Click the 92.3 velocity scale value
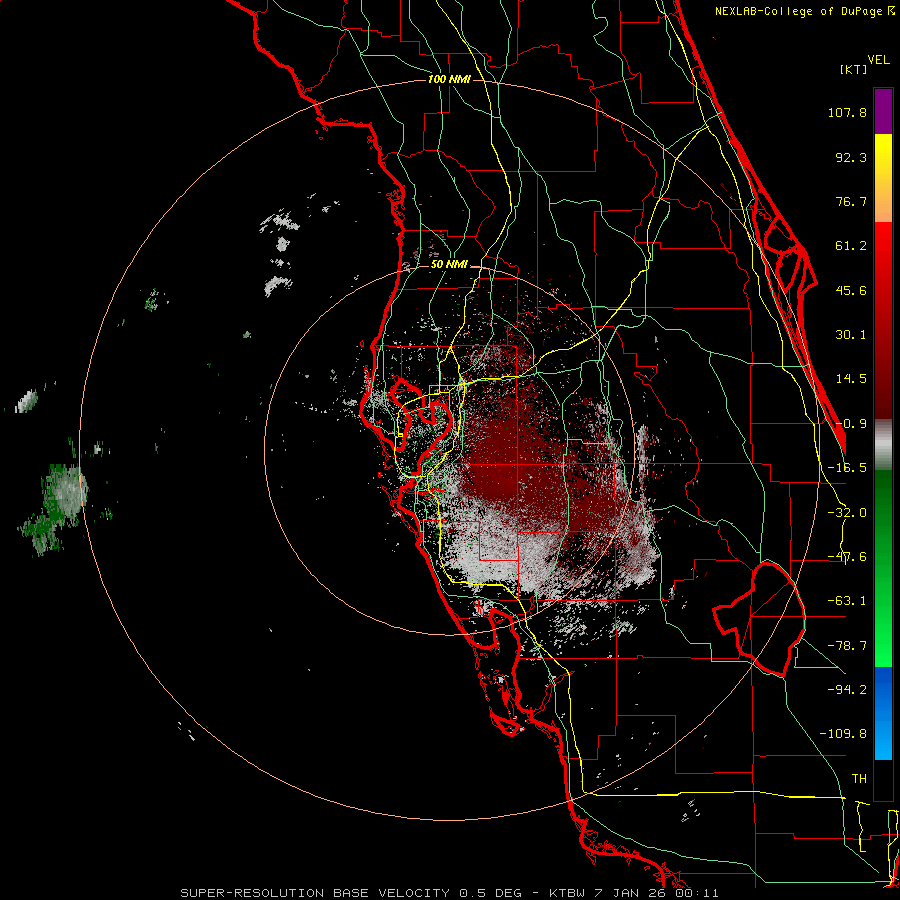 click(851, 157)
